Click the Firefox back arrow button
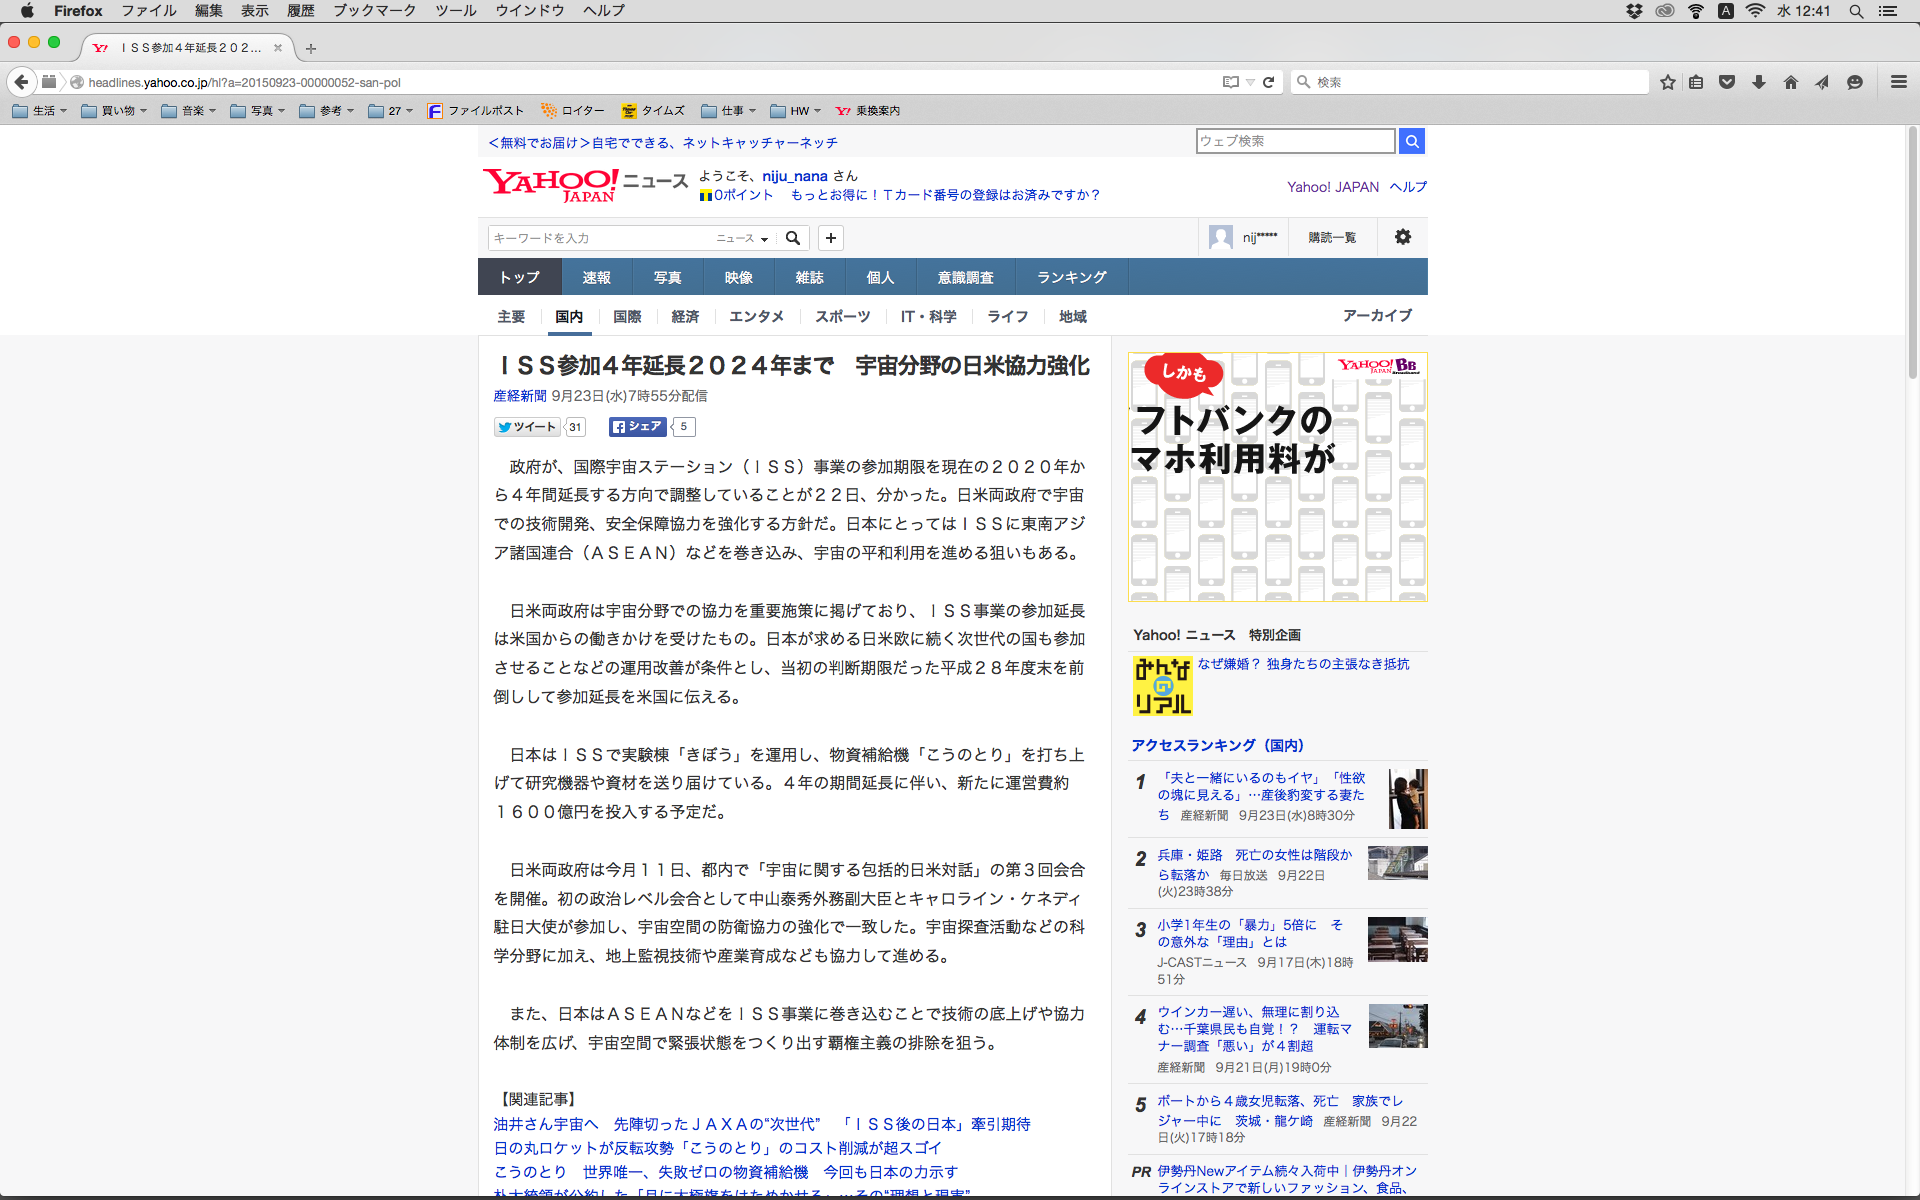1920x1200 pixels. point(21,82)
